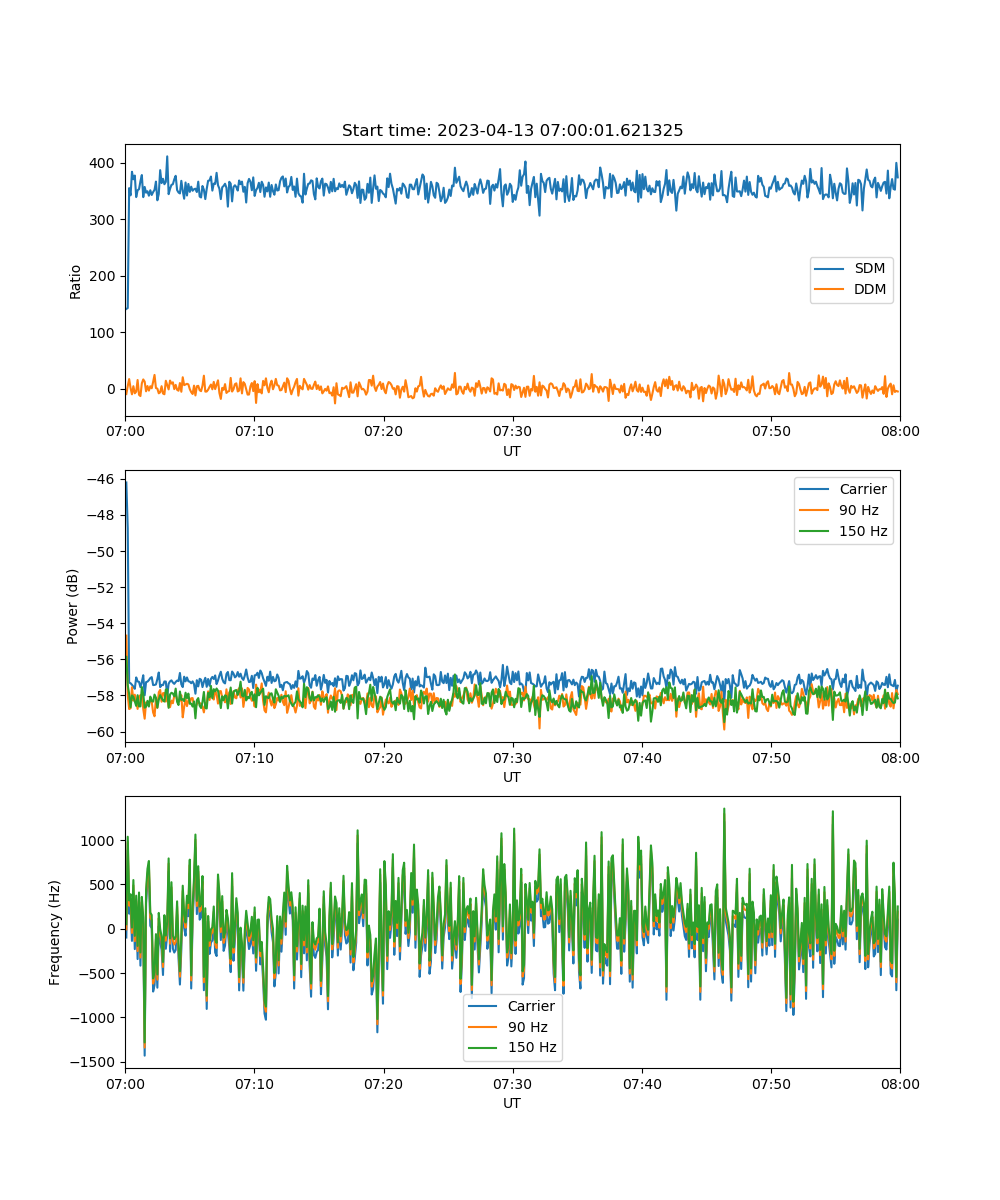The height and width of the screenshot is (1200, 1000).
Task: Click the 300 tick on Ratio axis
Action: pos(103,220)
